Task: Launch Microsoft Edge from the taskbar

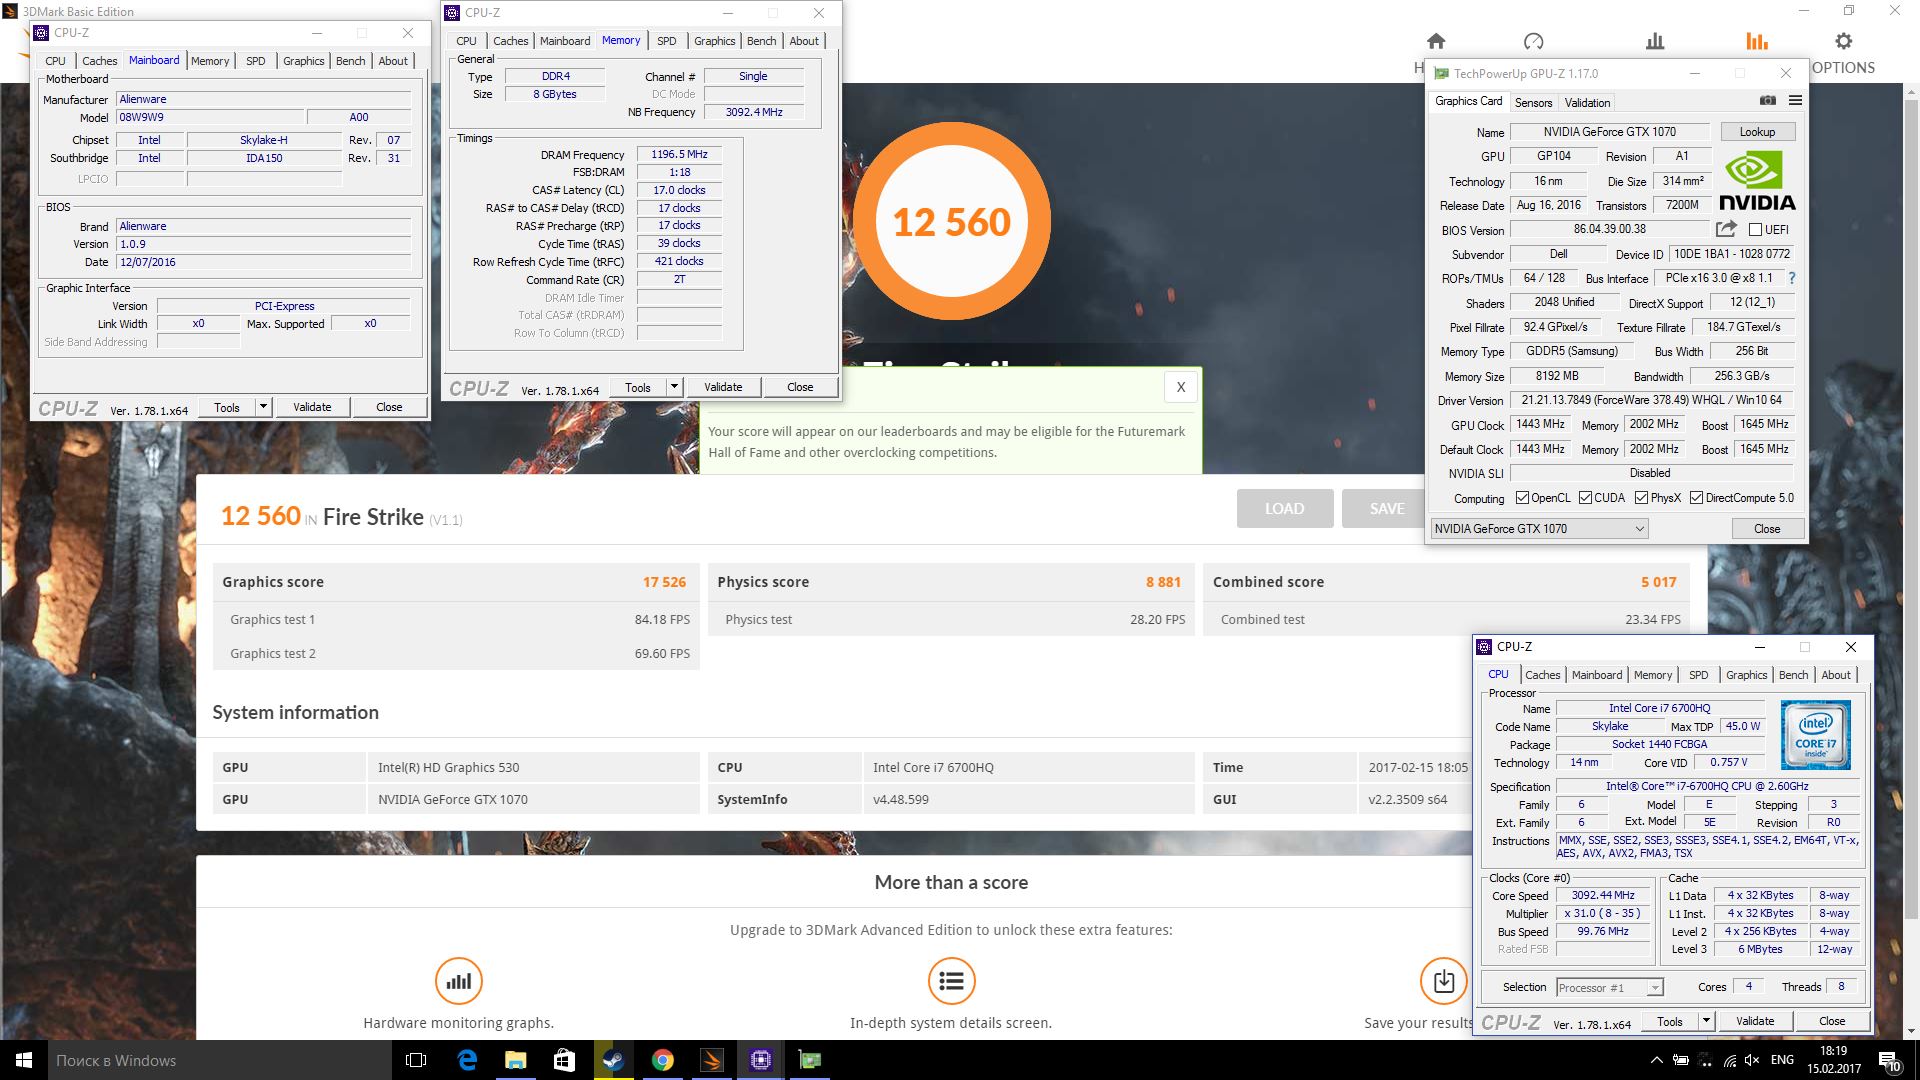Action: [x=467, y=1060]
